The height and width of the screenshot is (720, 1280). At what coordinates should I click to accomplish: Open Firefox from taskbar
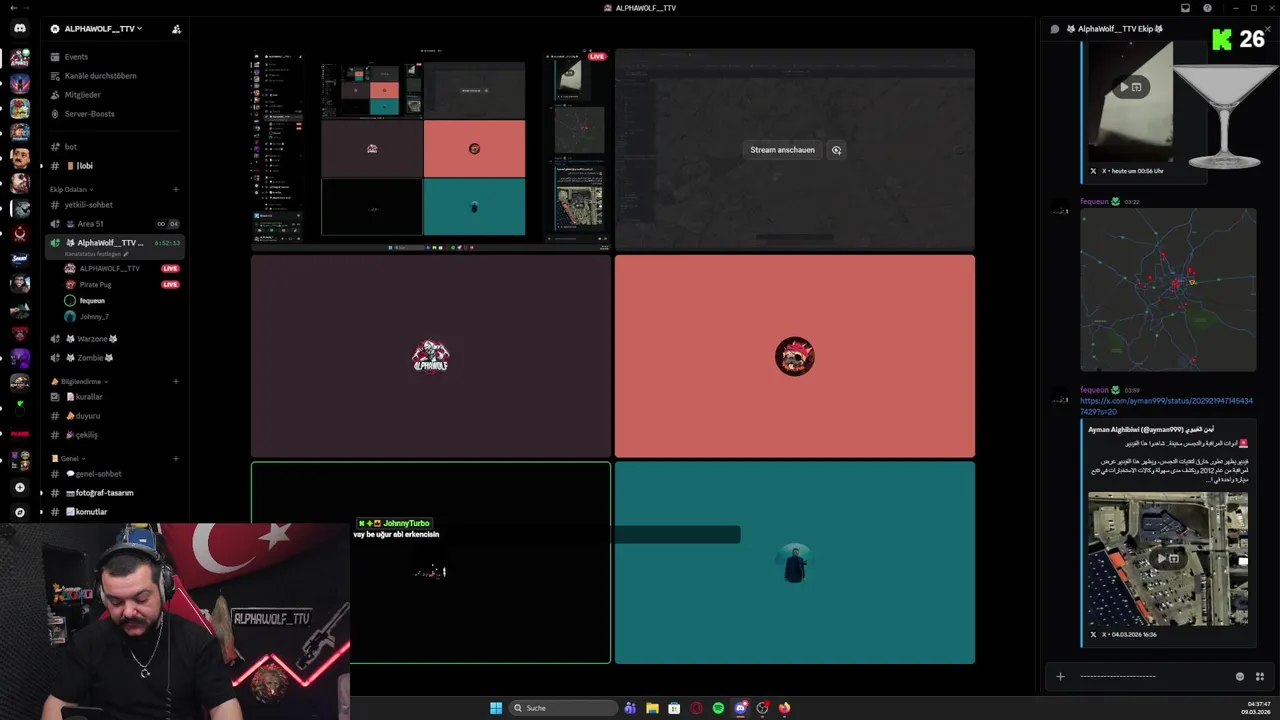(x=785, y=708)
